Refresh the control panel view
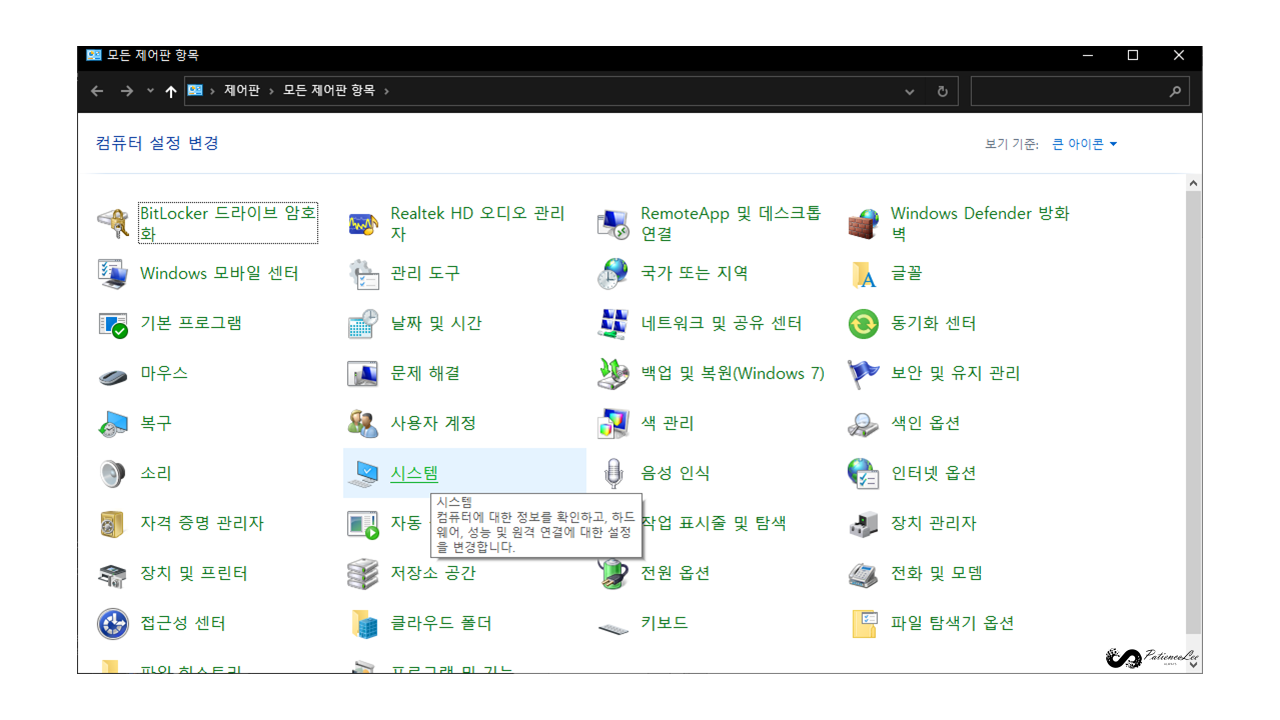 tap(942, 91)
